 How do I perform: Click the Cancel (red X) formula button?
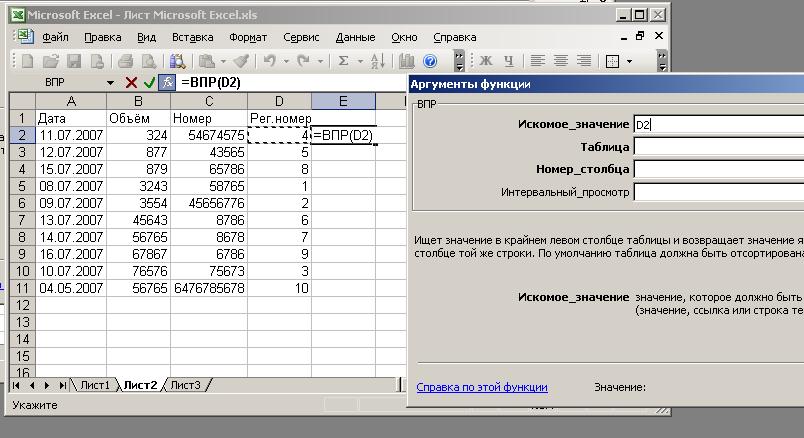[x=131, y=82]
